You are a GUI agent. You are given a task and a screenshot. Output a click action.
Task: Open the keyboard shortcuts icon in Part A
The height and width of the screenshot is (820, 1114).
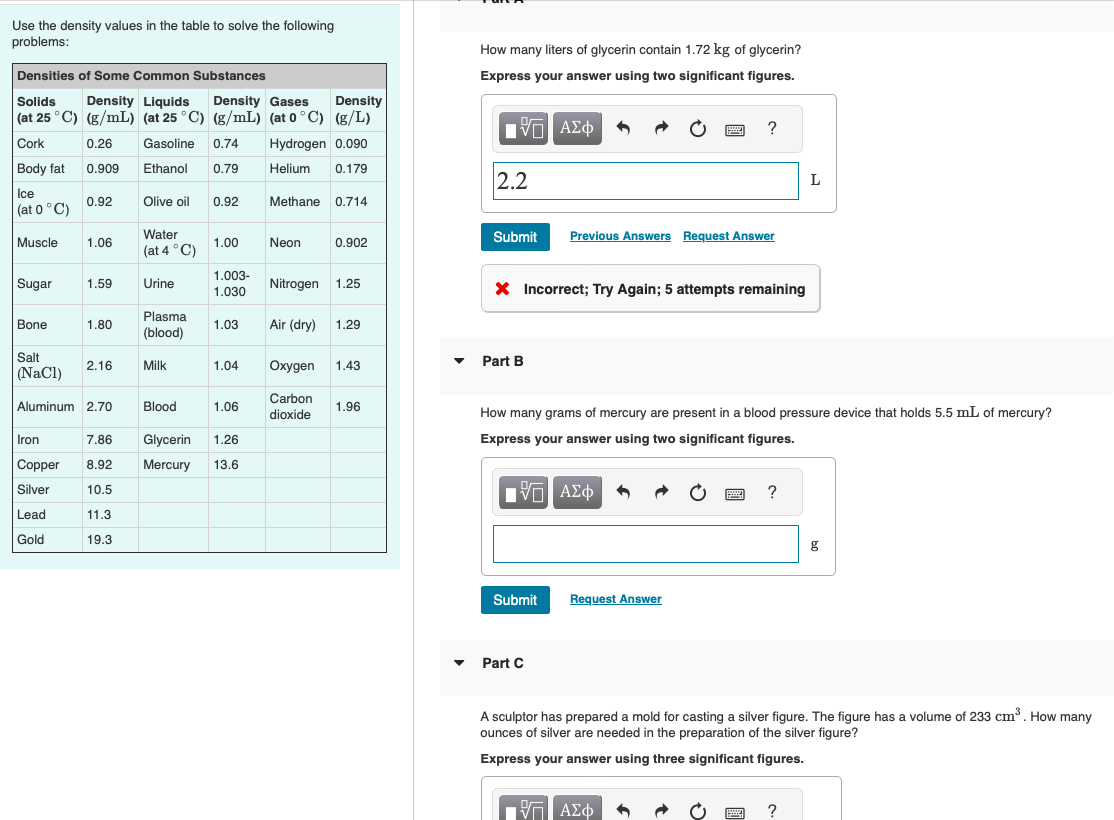tap(735, 128)
